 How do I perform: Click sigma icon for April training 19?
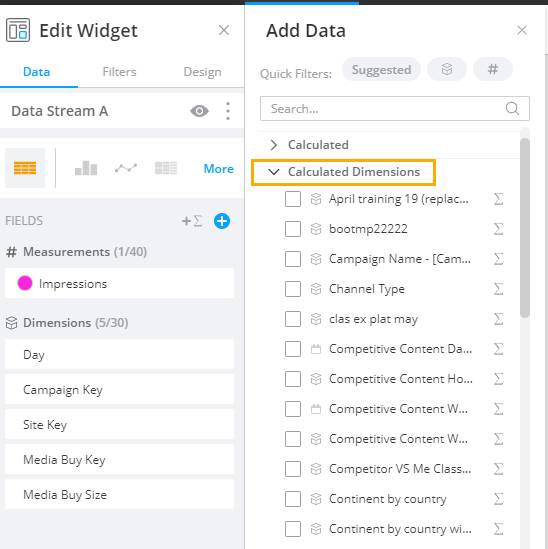click(498, 199)
